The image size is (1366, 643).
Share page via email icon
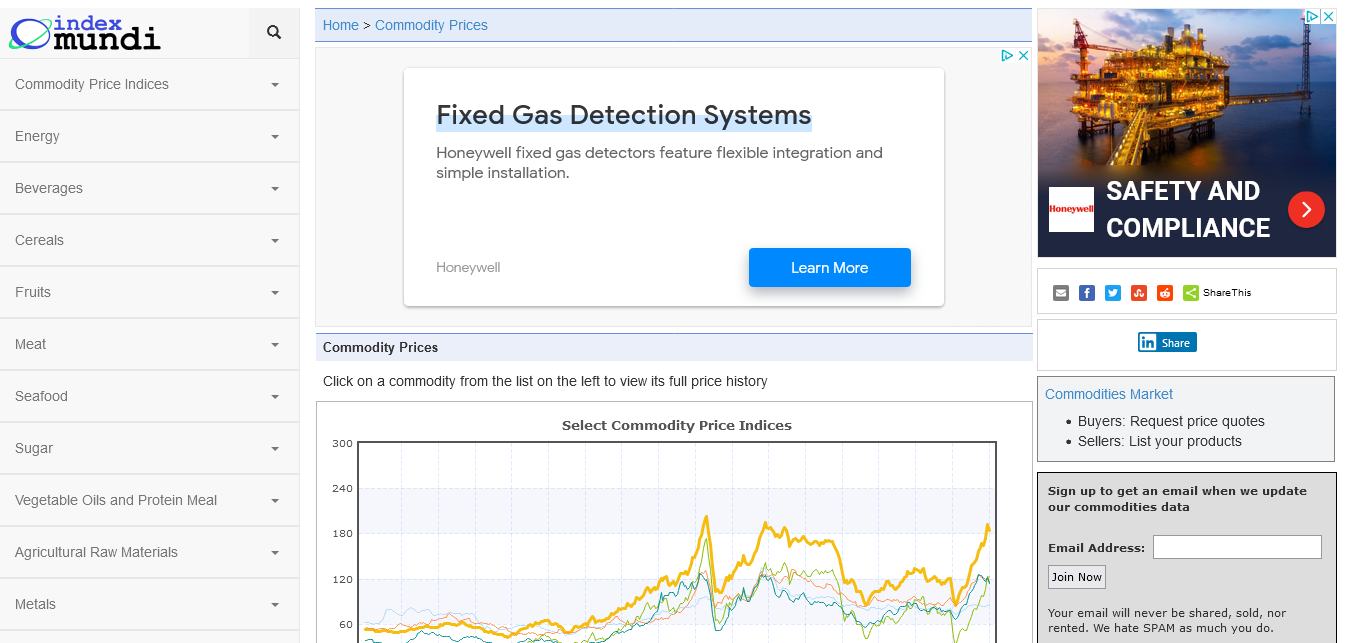click(1061, 293)
